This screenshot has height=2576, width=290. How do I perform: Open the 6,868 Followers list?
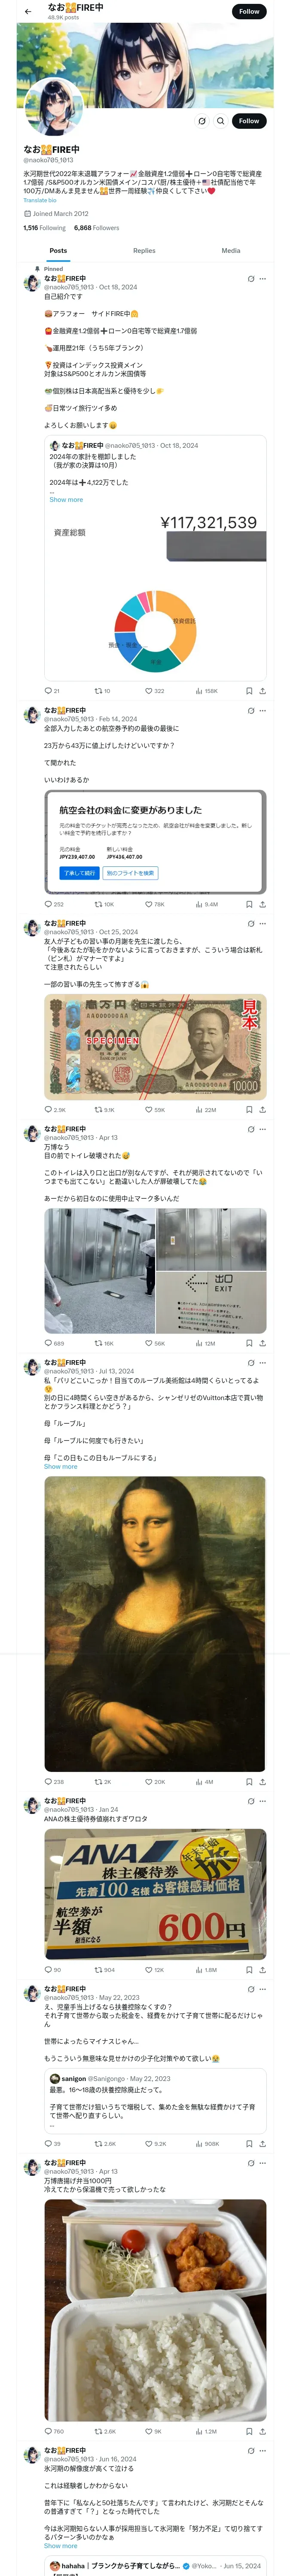97,228
